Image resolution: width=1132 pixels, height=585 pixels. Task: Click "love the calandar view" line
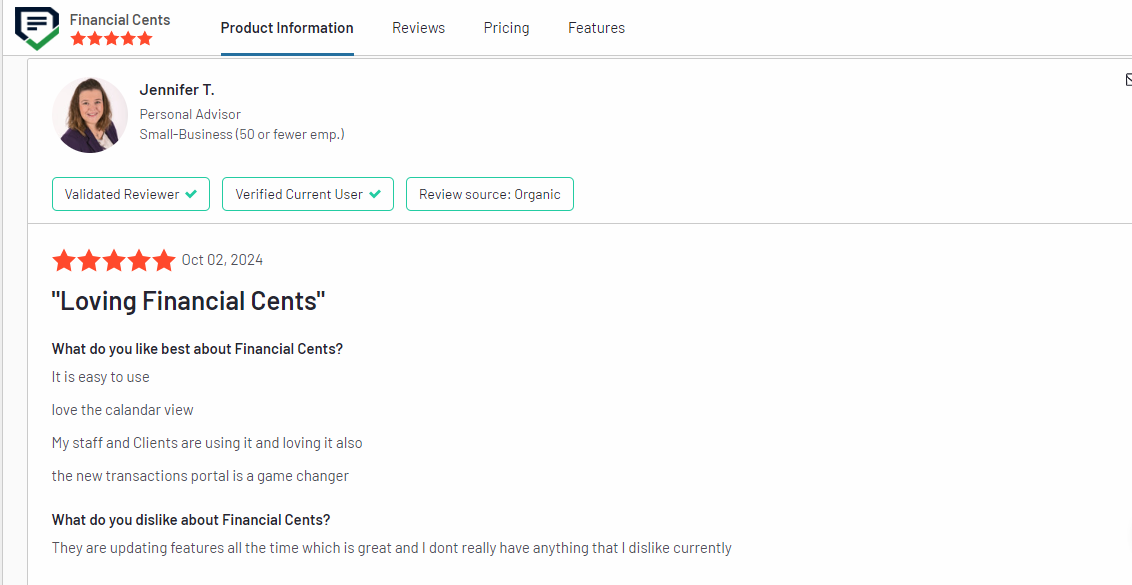tap(123, 410)
